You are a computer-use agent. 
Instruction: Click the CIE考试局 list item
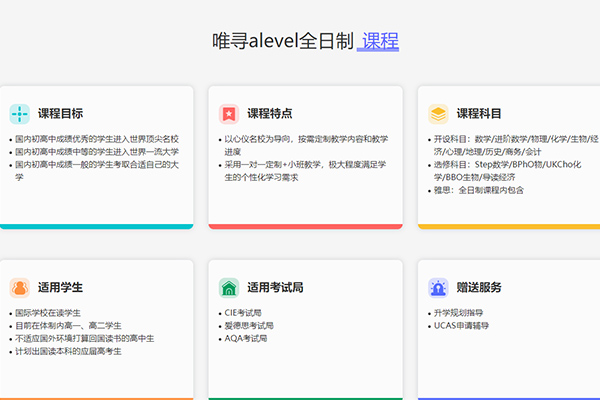point(243,313)
